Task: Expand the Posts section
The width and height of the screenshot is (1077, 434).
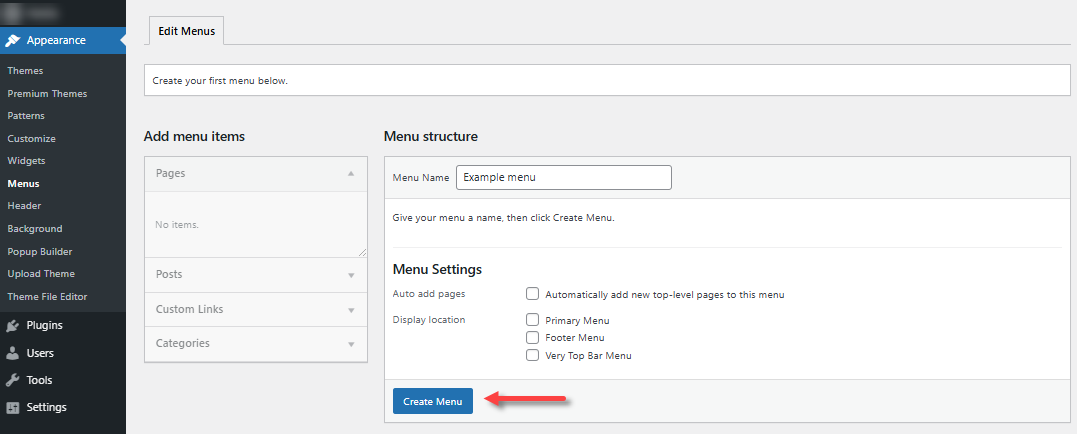Action: pos(351,275)
